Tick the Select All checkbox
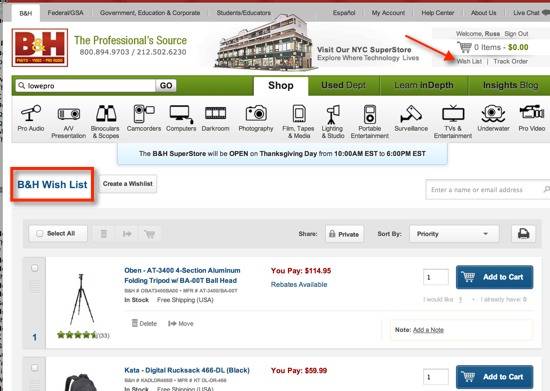 click(40, 234)
